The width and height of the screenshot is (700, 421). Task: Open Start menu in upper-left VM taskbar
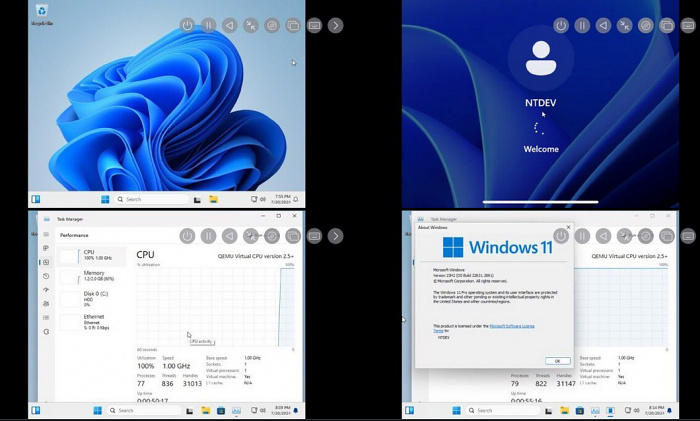pos(105,200)
